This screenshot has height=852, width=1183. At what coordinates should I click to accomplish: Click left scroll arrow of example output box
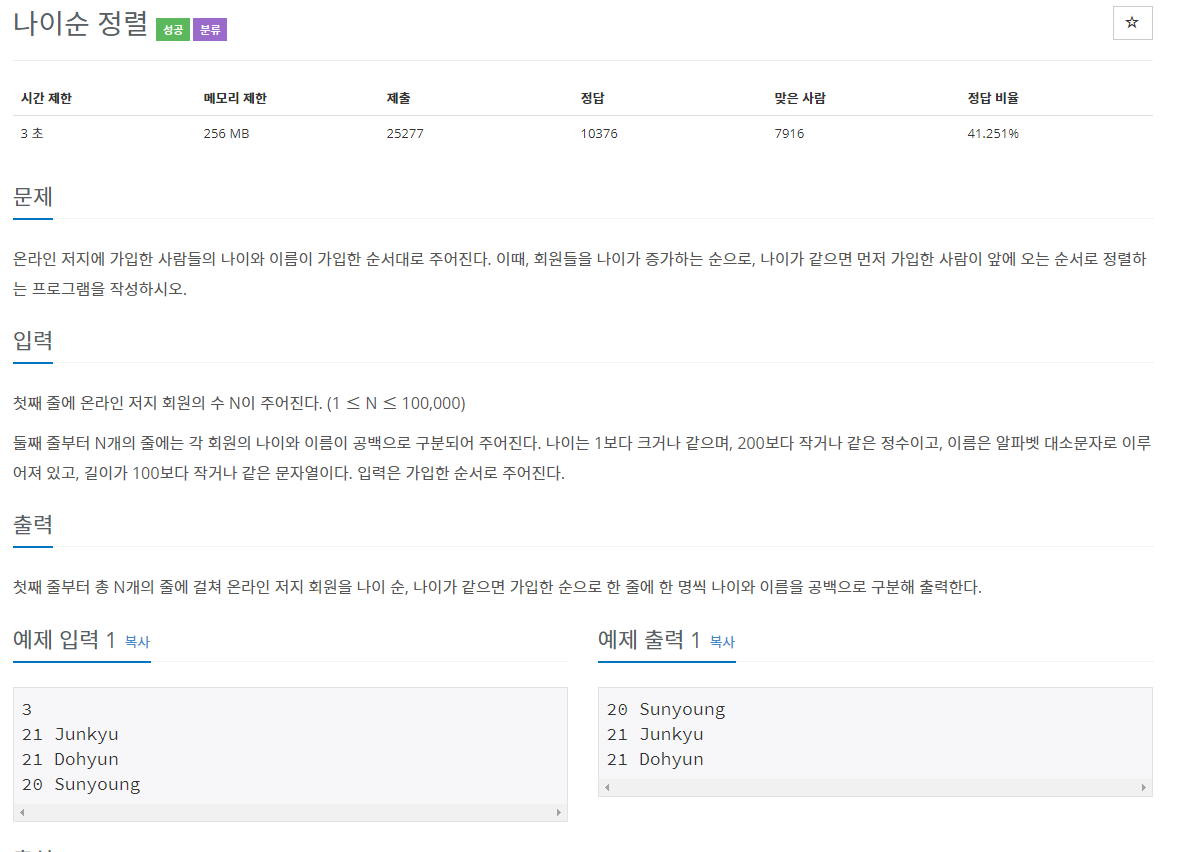[607, 787]
